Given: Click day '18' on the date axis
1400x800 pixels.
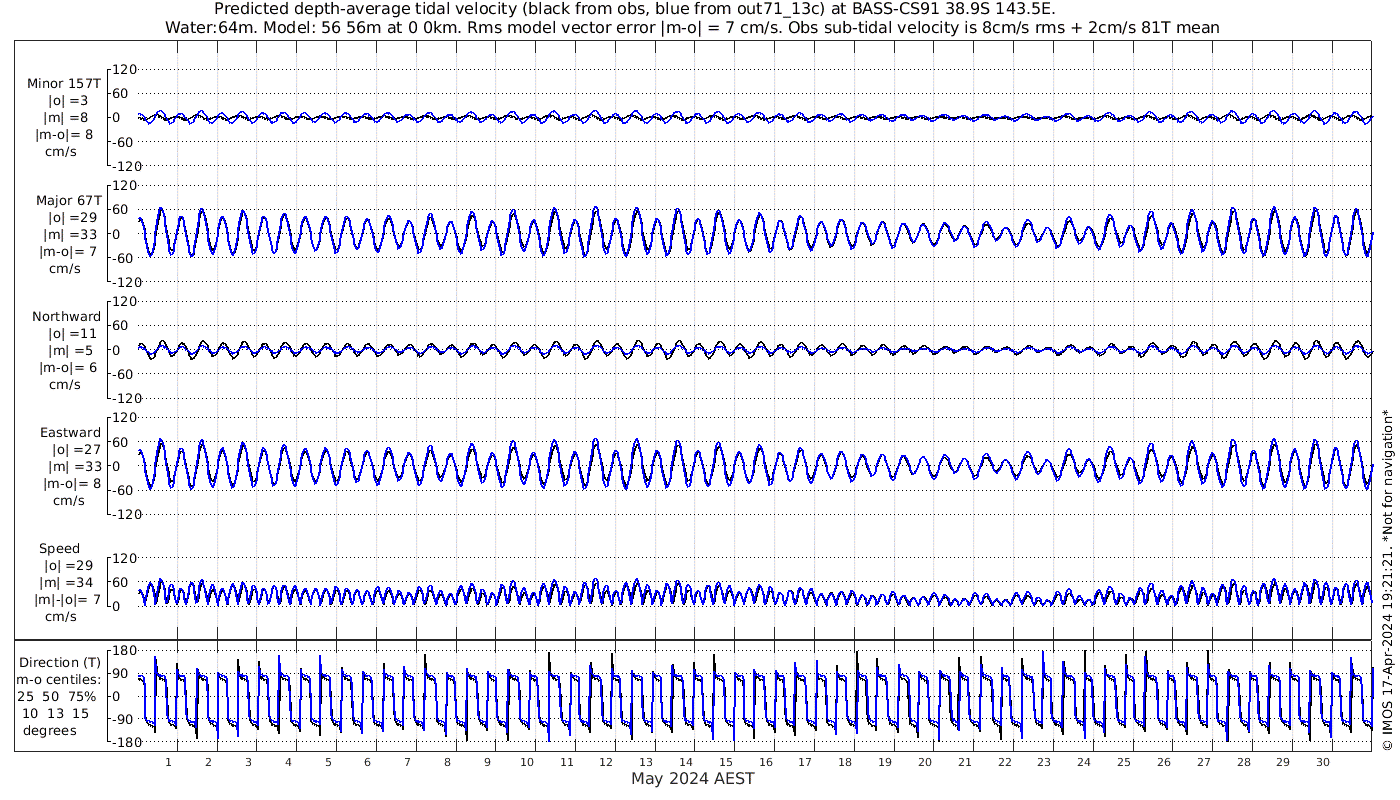Looking at the screenshot, I should 845,762.
